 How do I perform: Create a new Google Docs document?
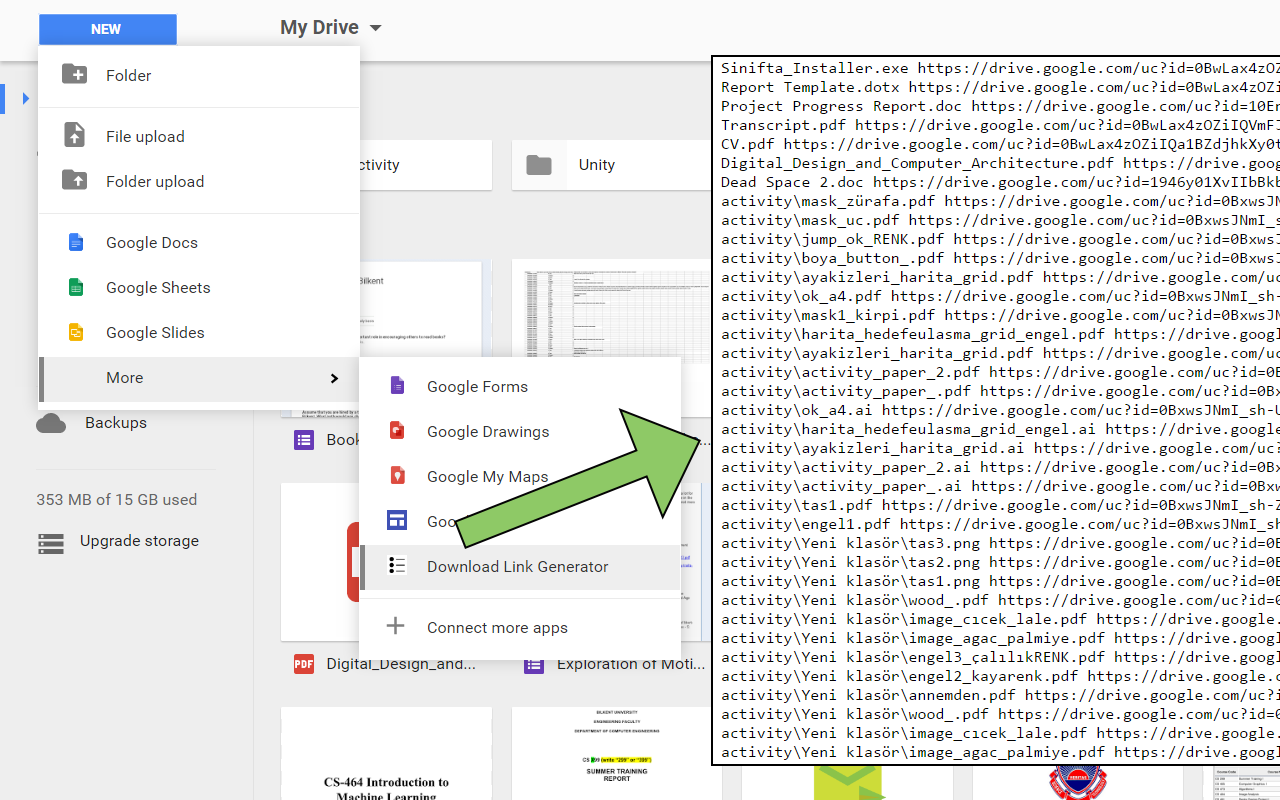[198, 242]
